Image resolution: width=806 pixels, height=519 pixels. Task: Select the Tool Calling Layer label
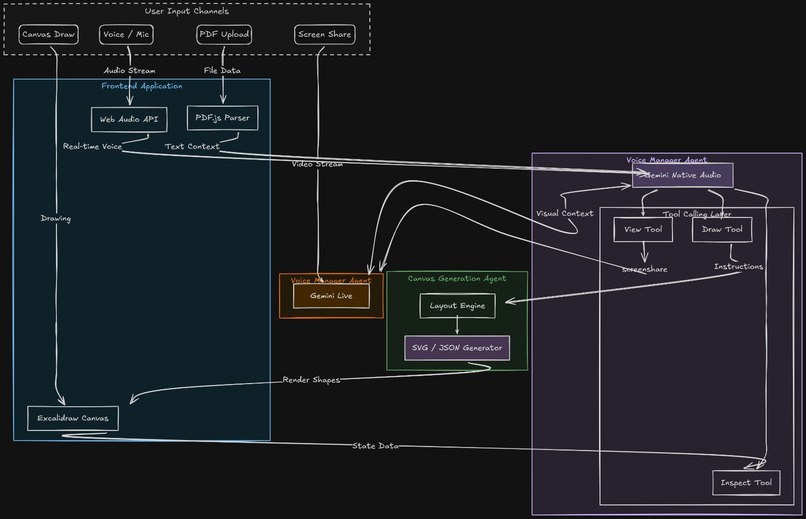[x=697, y=214]
